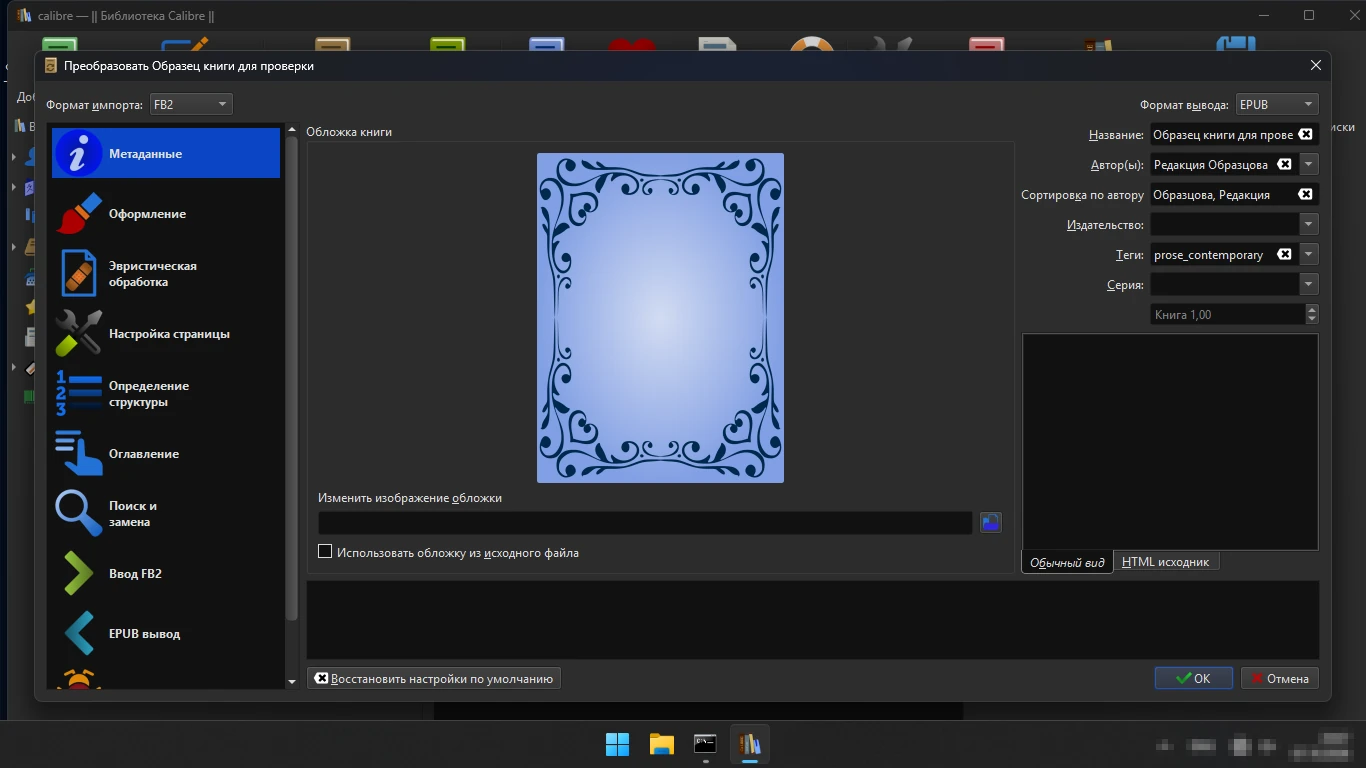Open File Explorer from the taskbar
Screen dimensions: 1366x768
click(x=661, y=744)
